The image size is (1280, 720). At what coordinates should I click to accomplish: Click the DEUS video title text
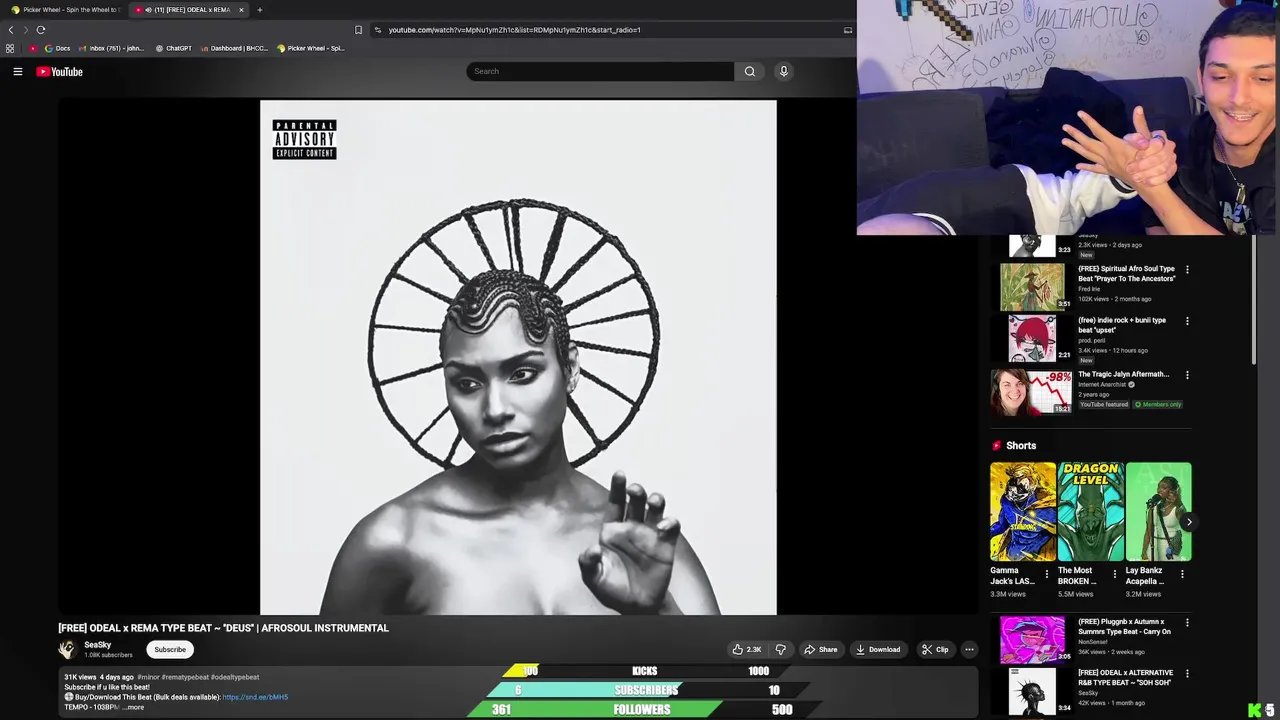(x=223, y=628)
